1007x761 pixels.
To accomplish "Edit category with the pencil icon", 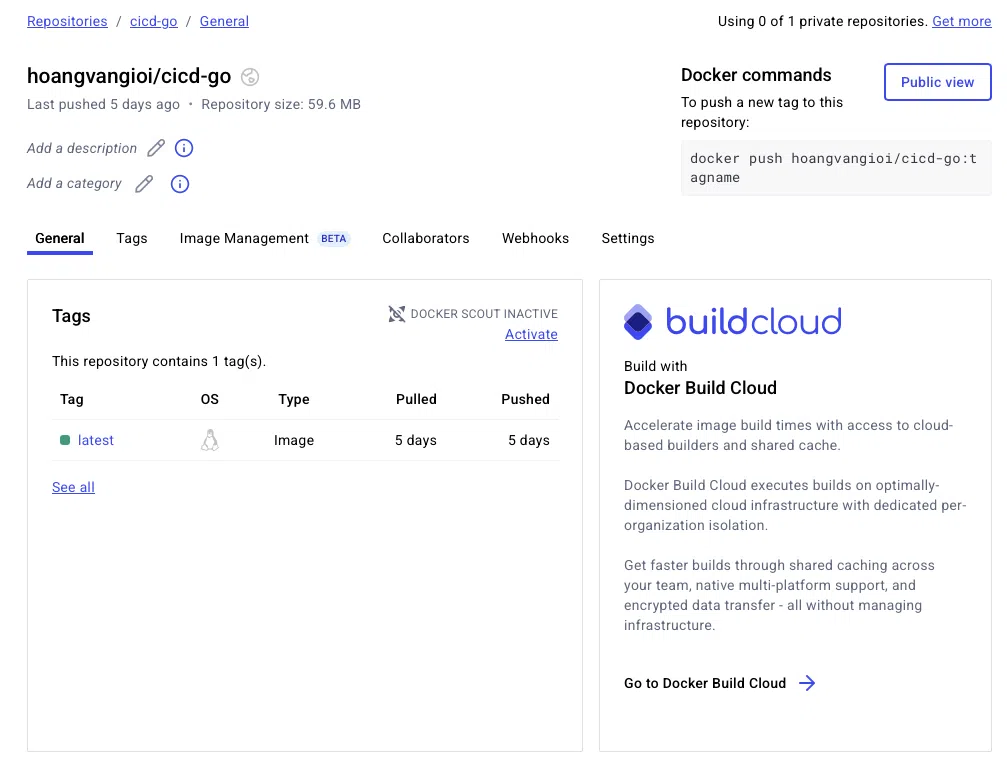I will (x=144, y=184).
